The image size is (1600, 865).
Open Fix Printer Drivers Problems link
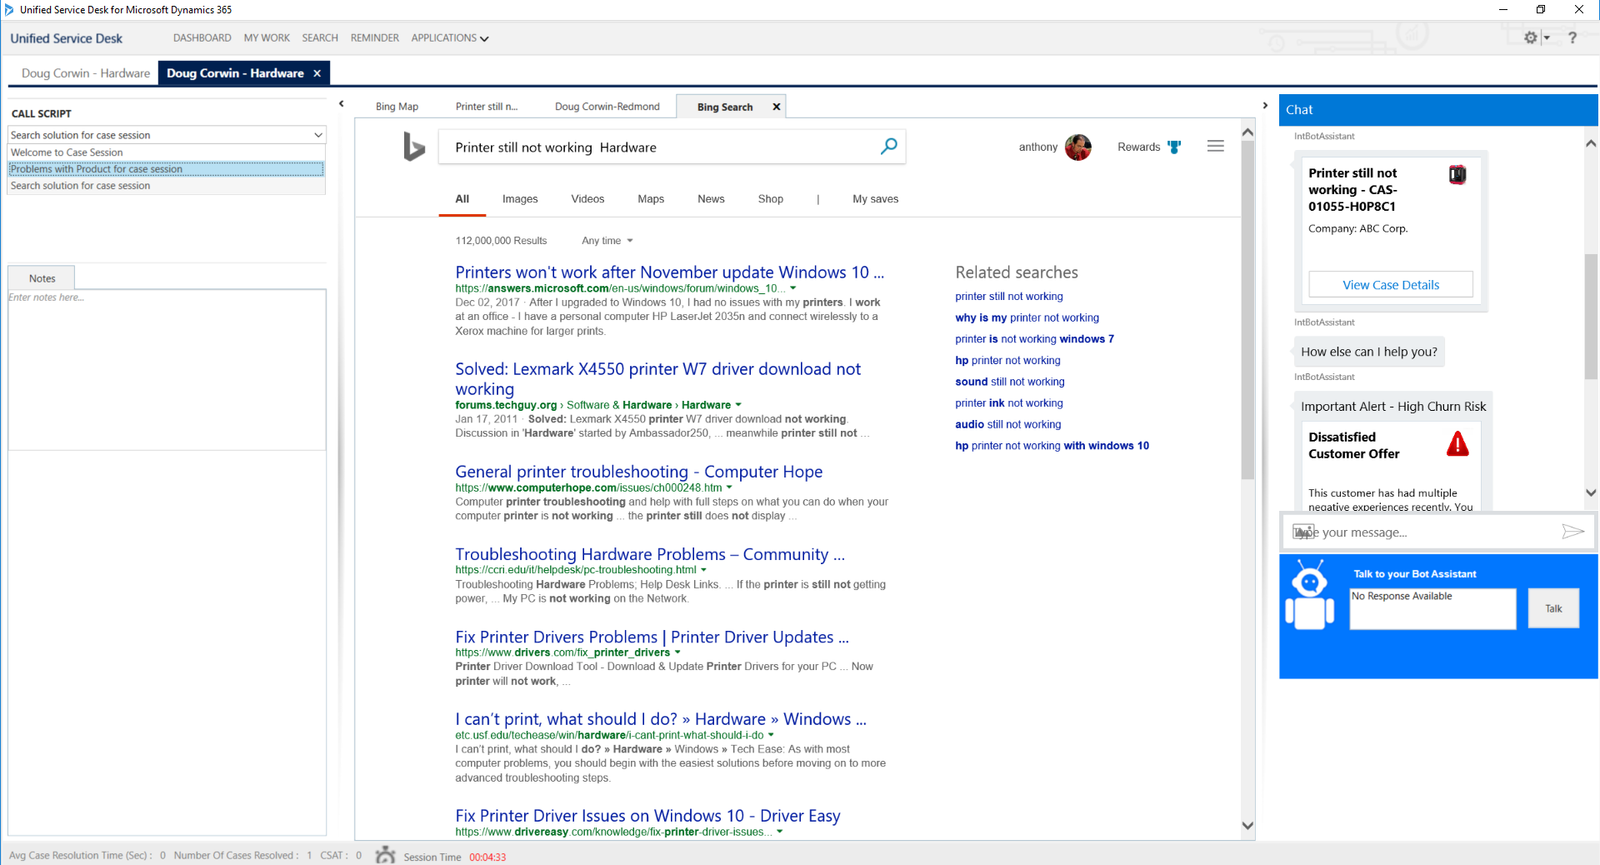pyautogui.click(x=652, y=637)
